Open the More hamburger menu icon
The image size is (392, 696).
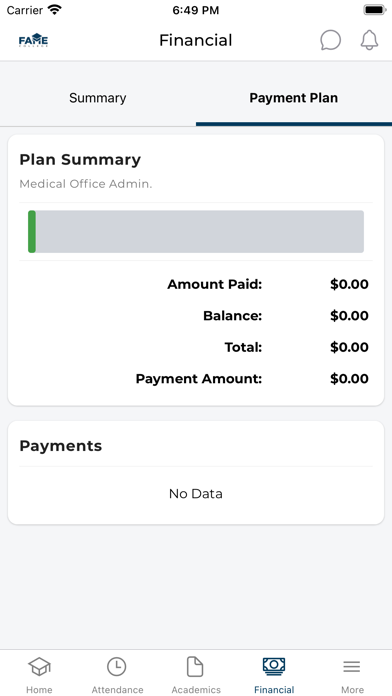(x=352, y=667)
